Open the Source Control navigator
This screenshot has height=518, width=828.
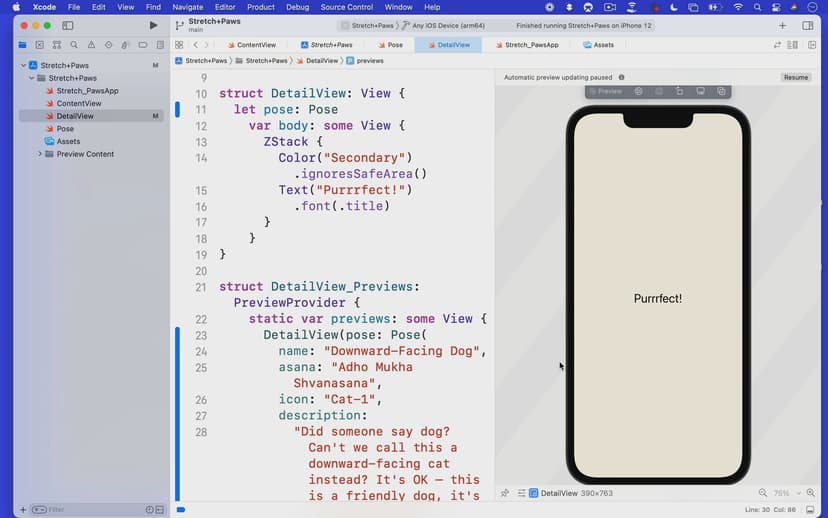[x=40, y=45]
